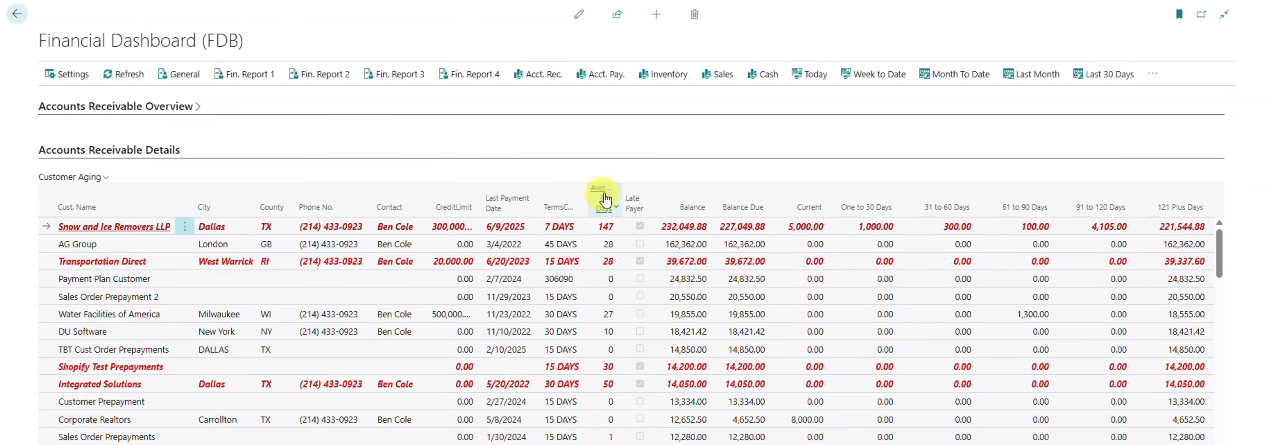Click the City column header

point(204,207)
